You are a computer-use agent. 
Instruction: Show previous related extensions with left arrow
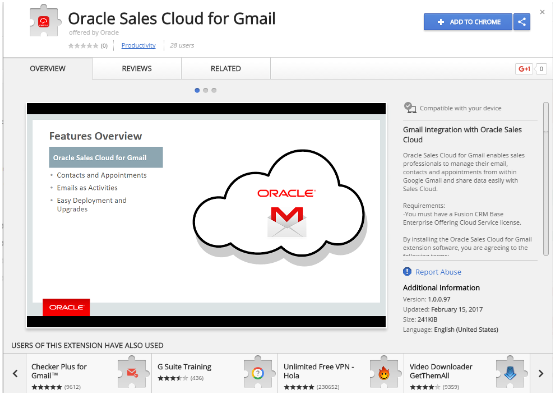[15, 373]
